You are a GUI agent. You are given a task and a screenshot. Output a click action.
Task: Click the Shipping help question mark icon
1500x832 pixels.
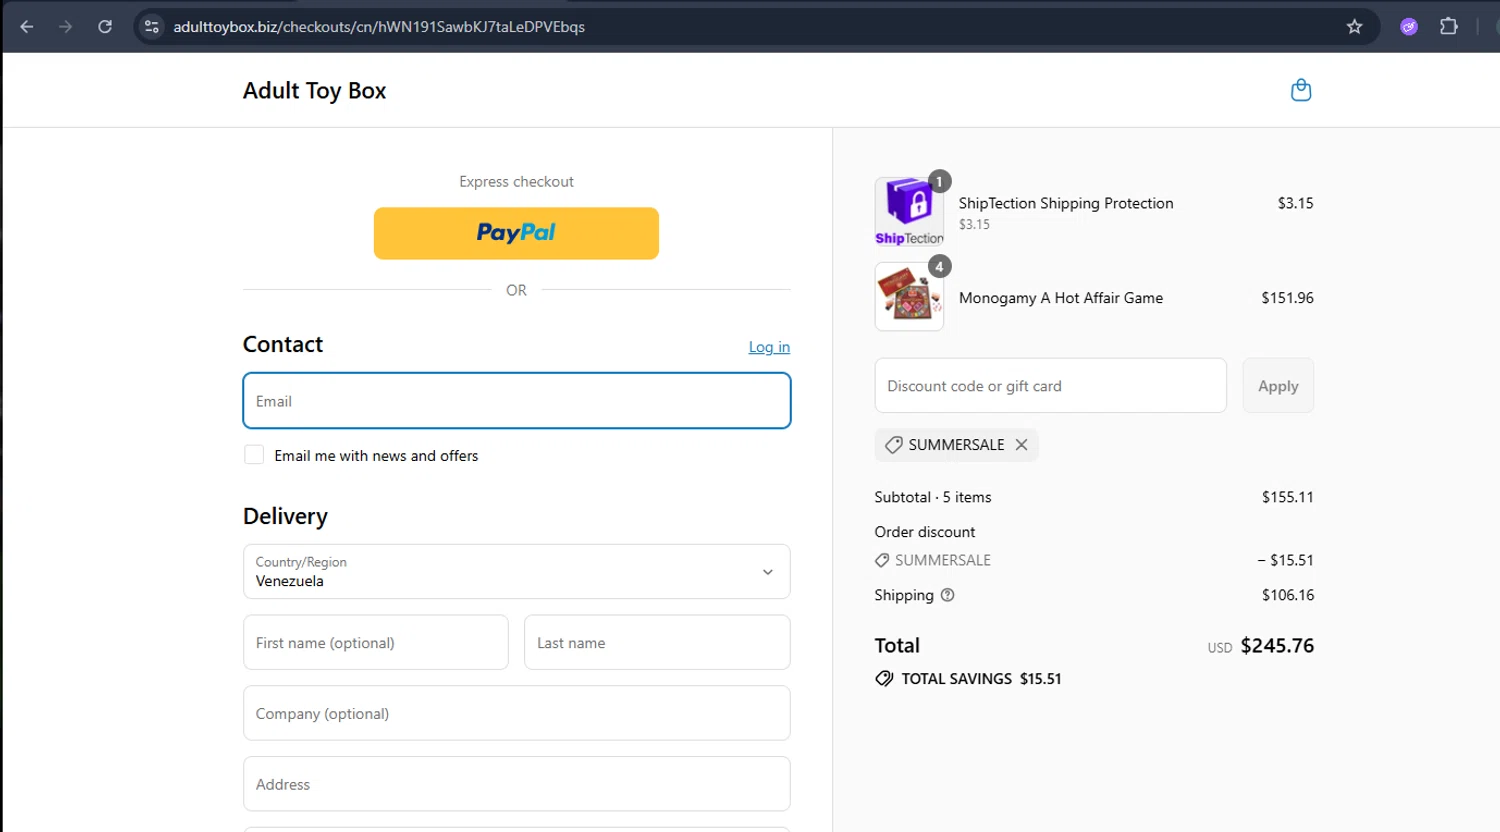click(x=948, y=595)
